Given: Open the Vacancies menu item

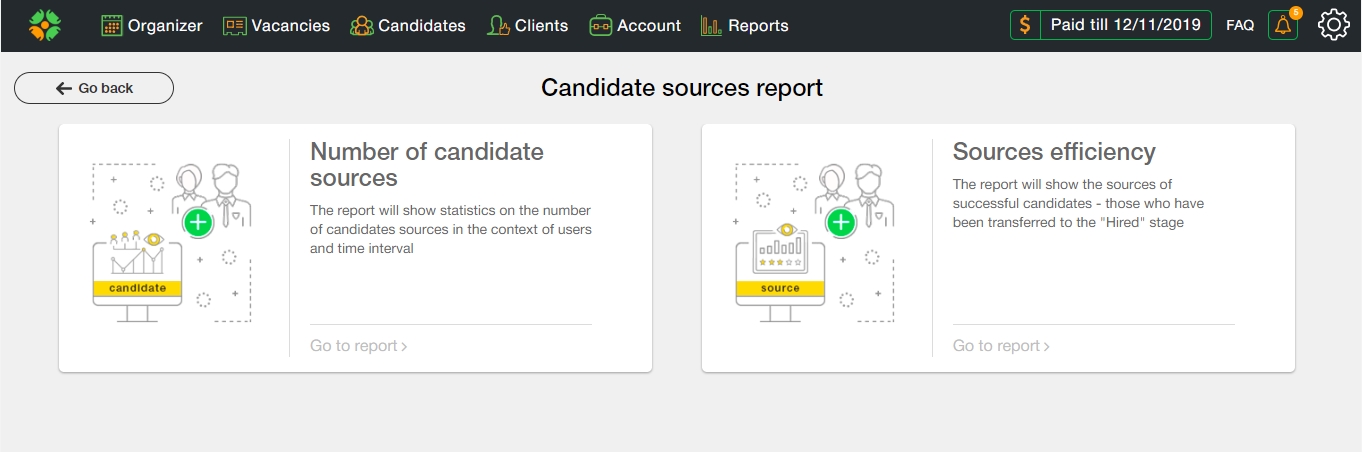Looking at the screenshot, I should 290,26.
